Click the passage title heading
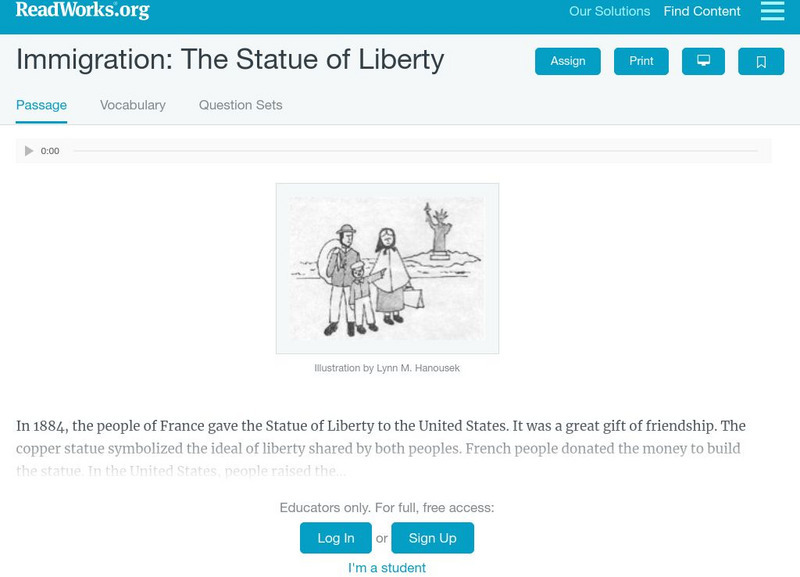 click(x=230, y=59)
